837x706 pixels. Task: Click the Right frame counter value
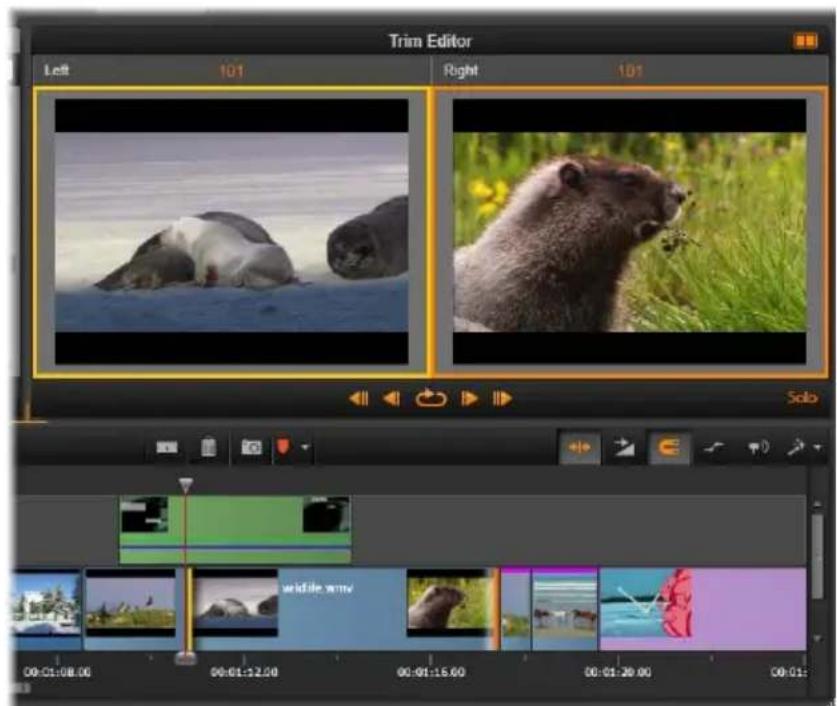coord(630,70)
